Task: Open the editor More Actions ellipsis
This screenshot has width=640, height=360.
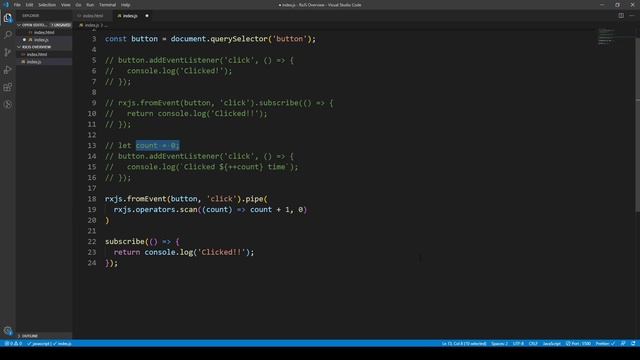Action: [631, 16]
